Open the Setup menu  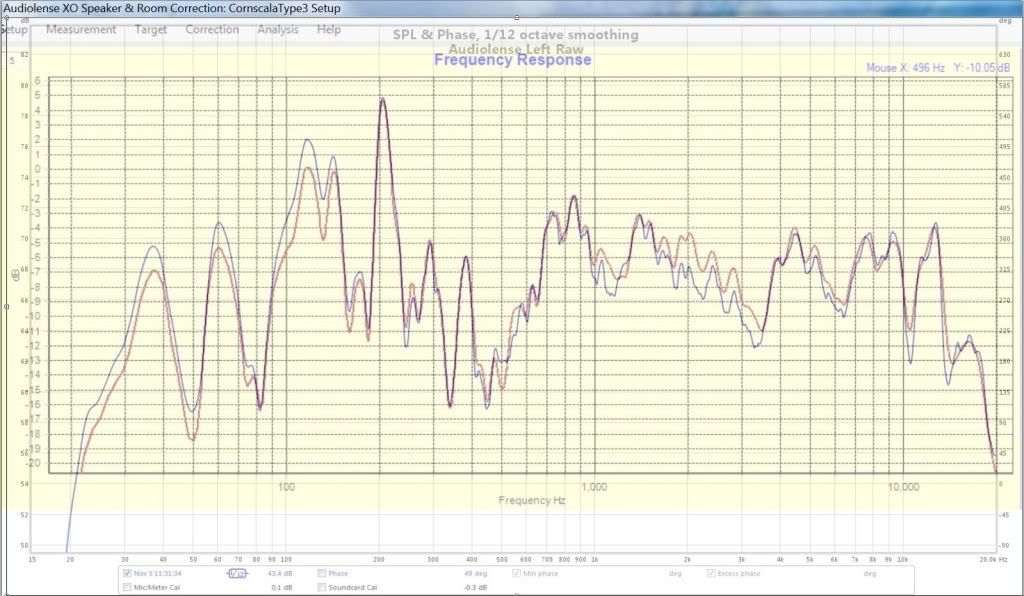click(14, 30)
